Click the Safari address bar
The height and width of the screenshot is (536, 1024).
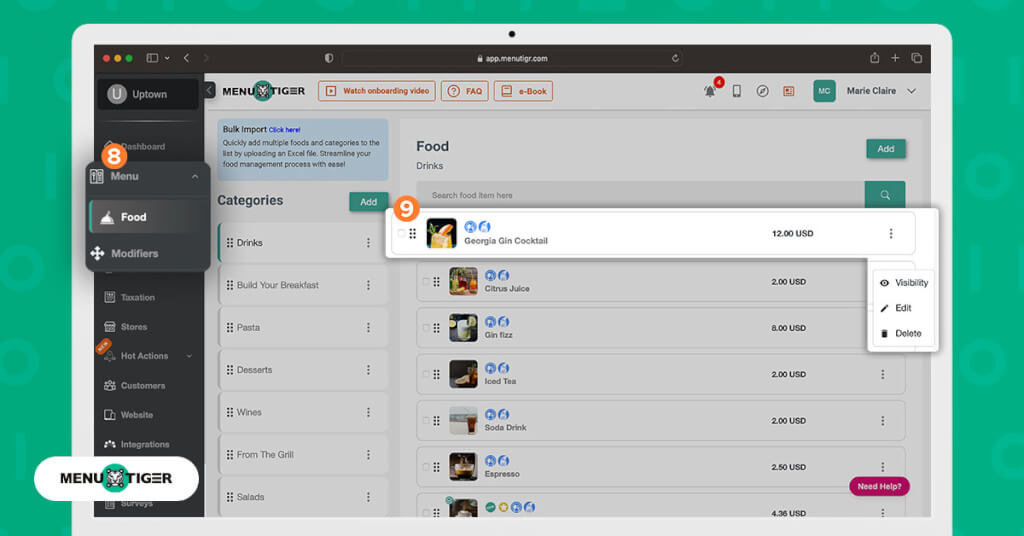[511, 58]
